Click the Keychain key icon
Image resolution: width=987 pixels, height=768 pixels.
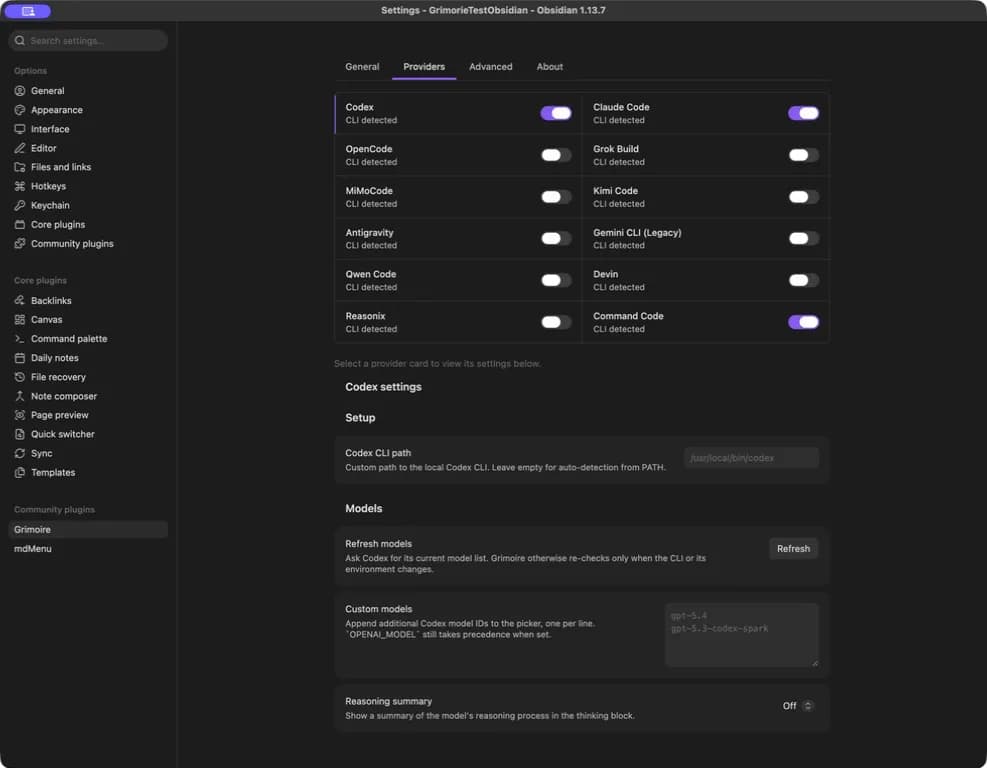(20, 205)
